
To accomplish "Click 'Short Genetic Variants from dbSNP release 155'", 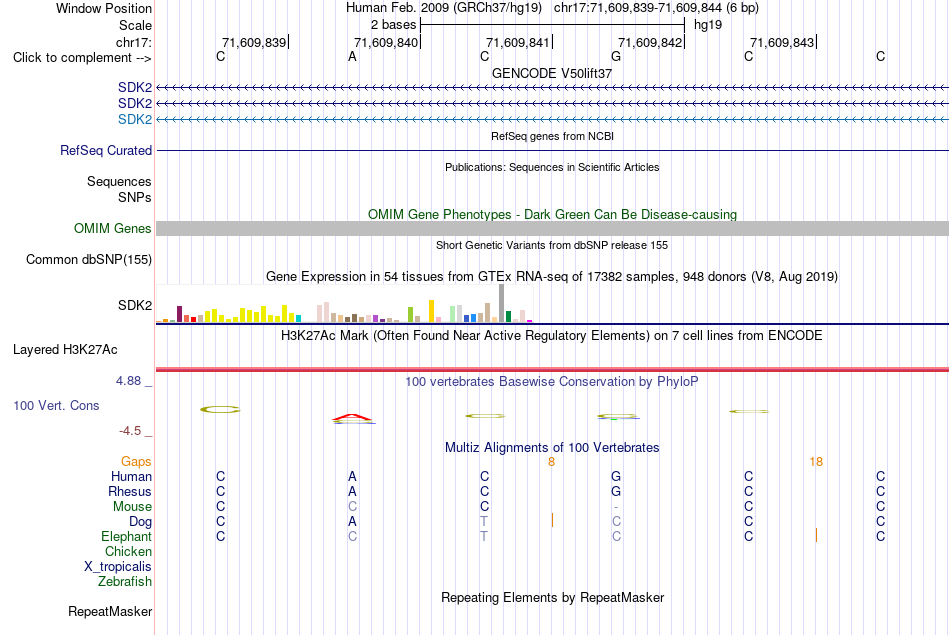I will pos(552,245).
